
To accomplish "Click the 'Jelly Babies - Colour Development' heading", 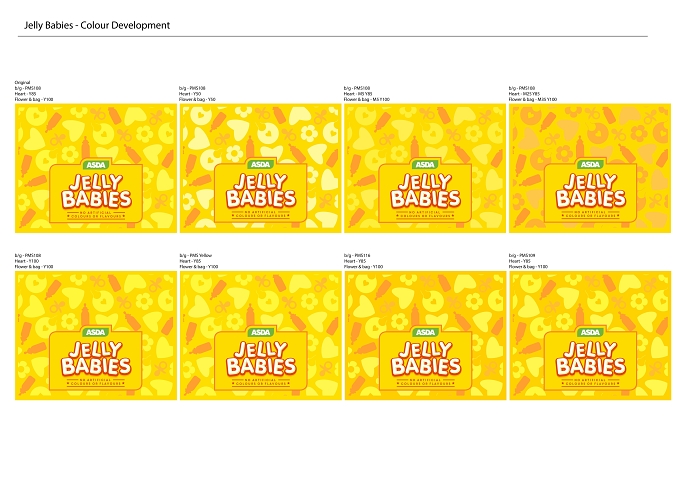I will (x=97, y=25).
